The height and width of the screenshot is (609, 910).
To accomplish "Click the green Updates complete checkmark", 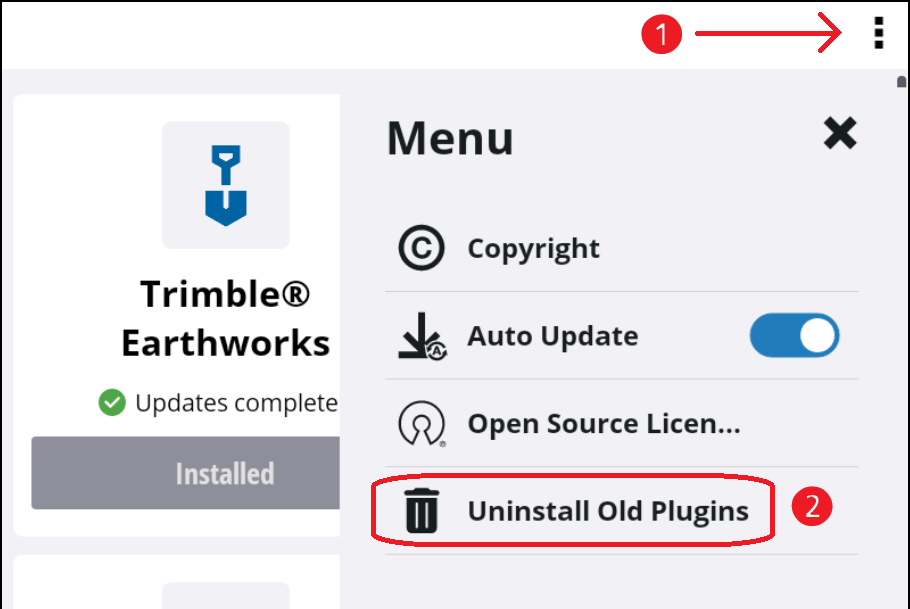I will [x=111, y=403].
